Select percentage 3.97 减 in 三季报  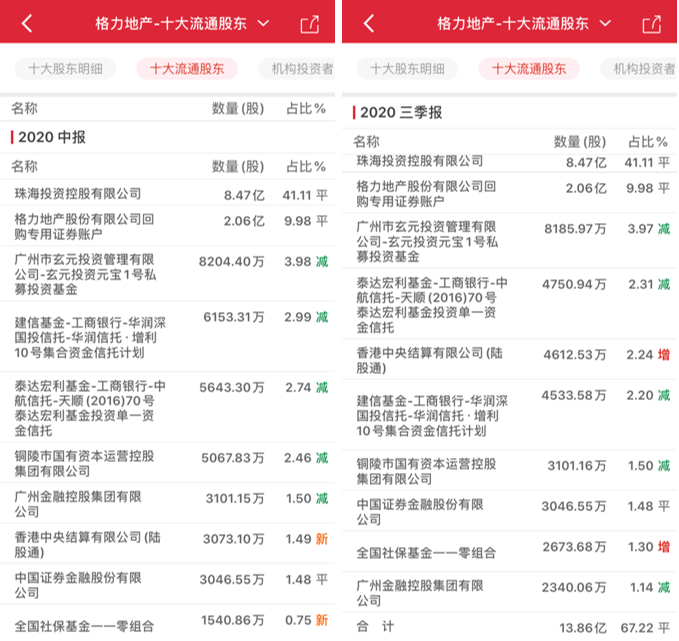pos(649,229)
